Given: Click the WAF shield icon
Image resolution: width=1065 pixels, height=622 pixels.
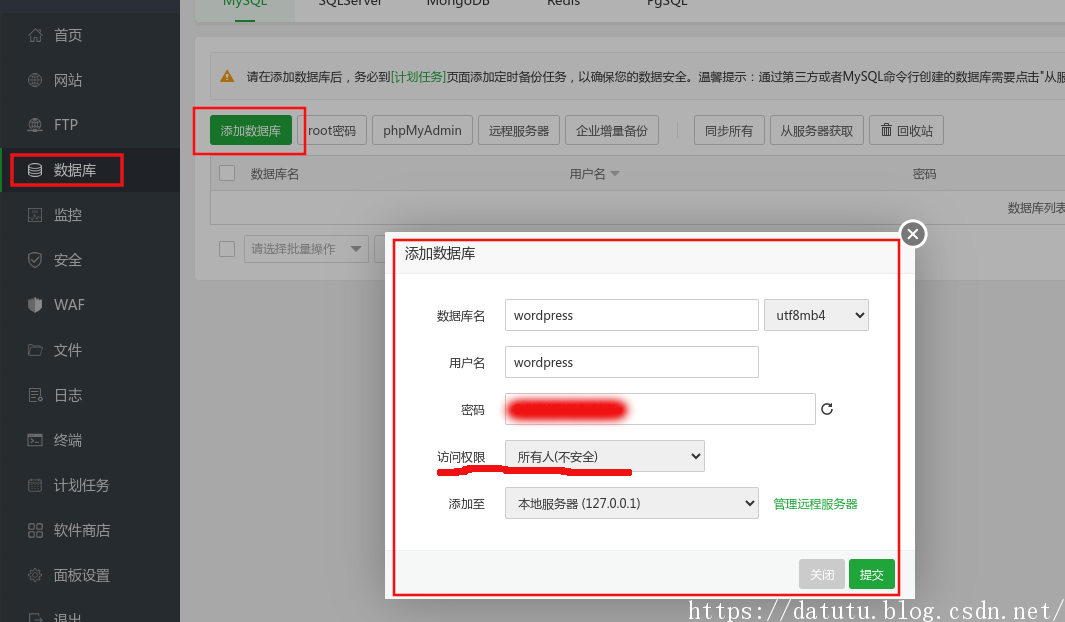Looking at the screenshot, I should pos(35,305).
